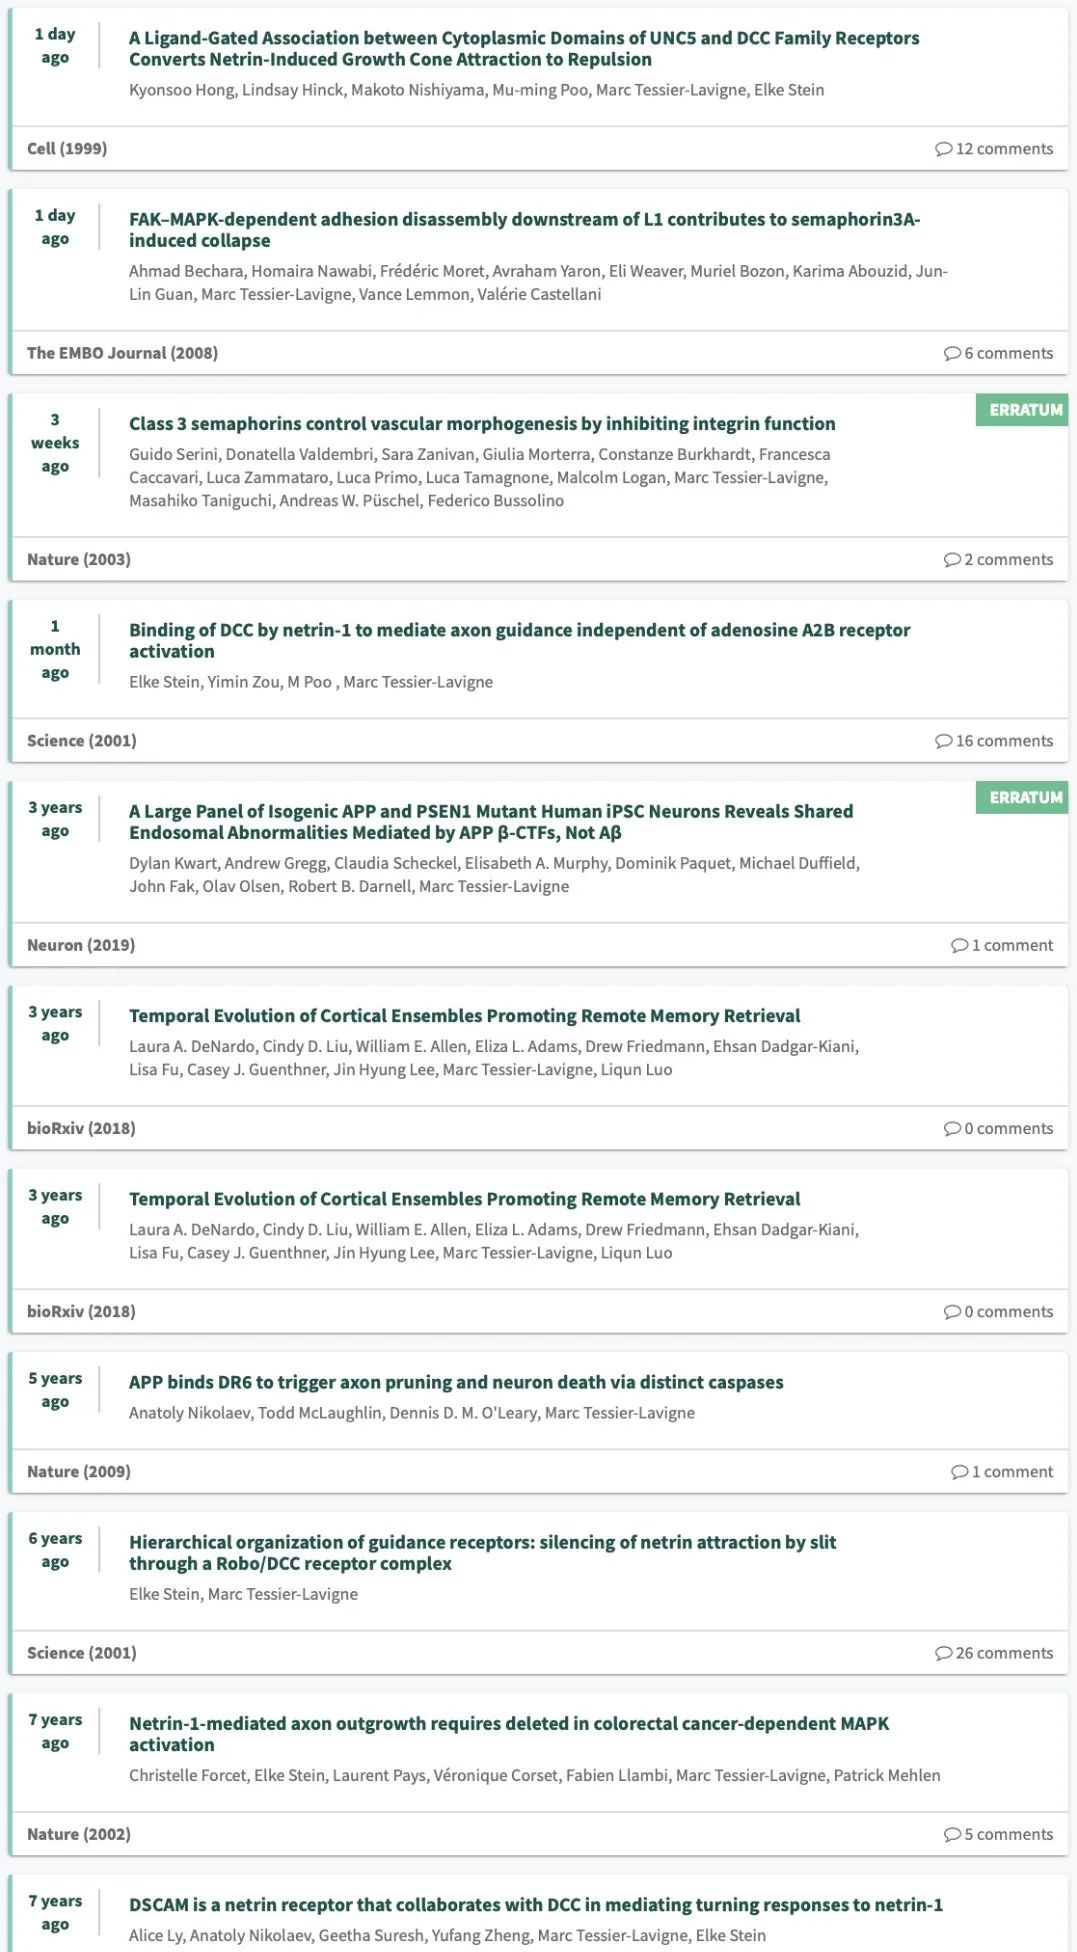The image size is (1077, 1952).
Task: Open Hierarchical organization of guidance receptors paper
Action: (x=482, y=1553)
